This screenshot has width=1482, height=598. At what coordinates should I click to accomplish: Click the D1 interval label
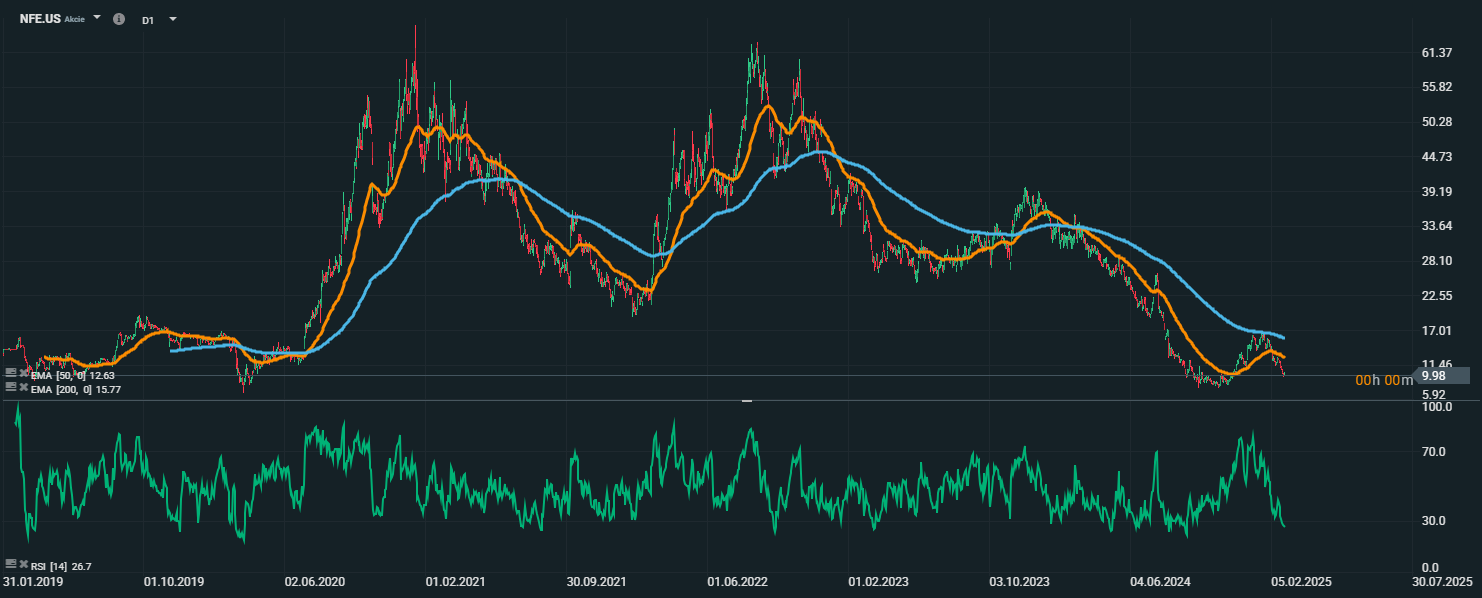coord(148,20)
